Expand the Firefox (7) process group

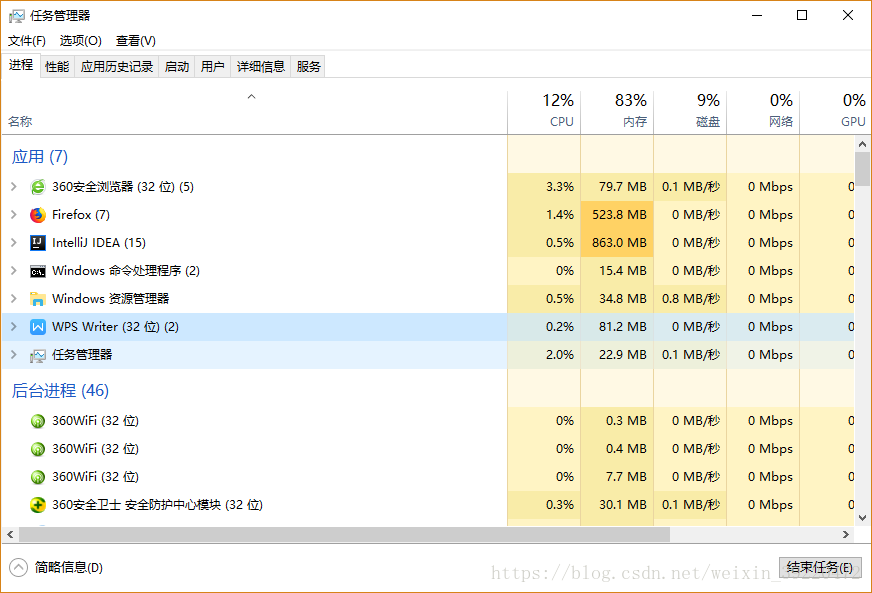(x=14, y=215)
